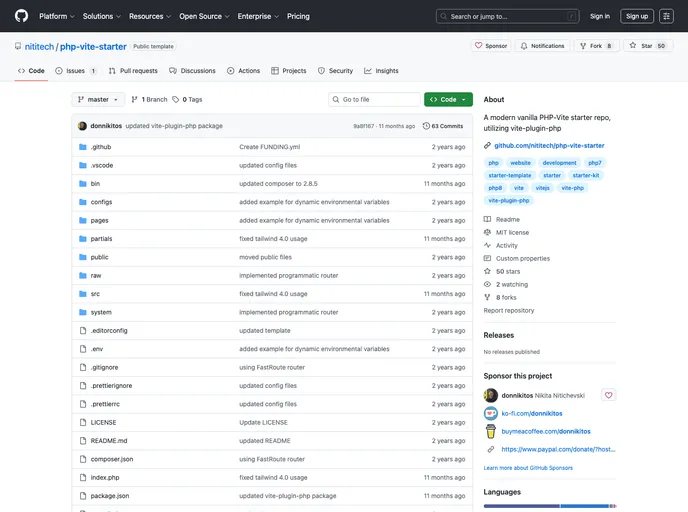Open the composer.json file
Viewport: 688px width, 512px height.
click(x=112, y=459)
